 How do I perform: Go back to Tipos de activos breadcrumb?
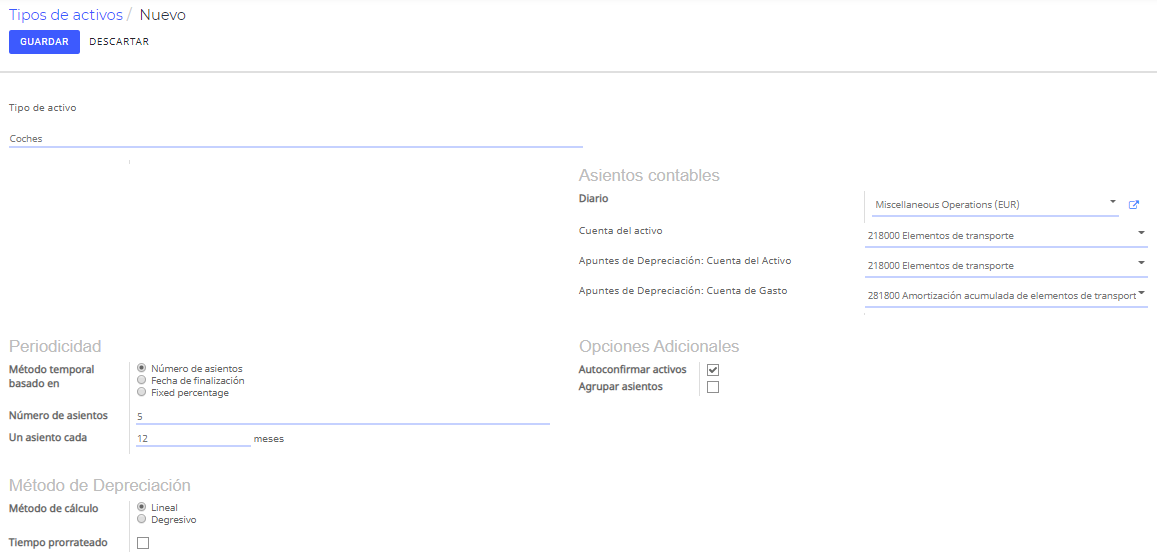(66, 15)
